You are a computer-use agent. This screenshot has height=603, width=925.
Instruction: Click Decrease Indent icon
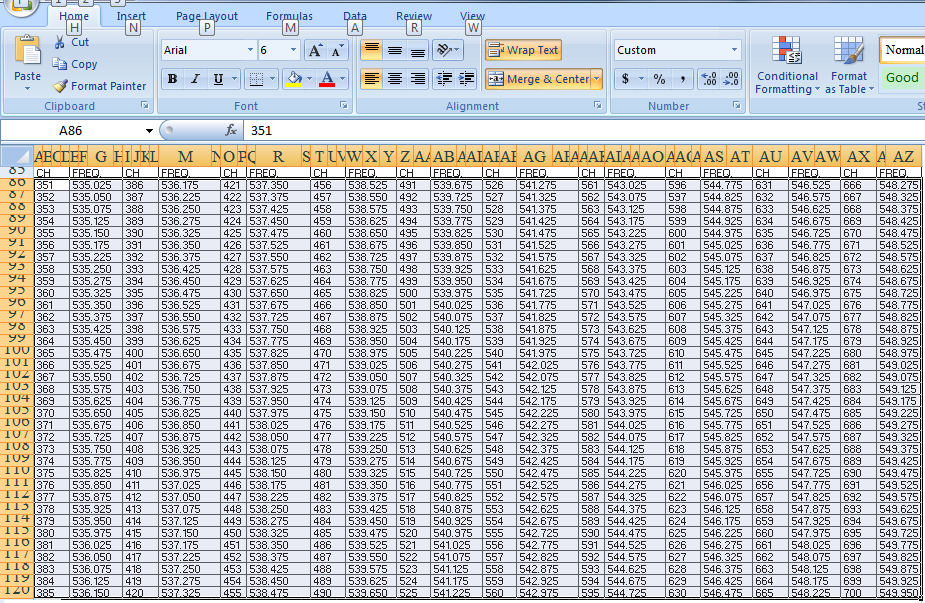click(x=444, y=78)
